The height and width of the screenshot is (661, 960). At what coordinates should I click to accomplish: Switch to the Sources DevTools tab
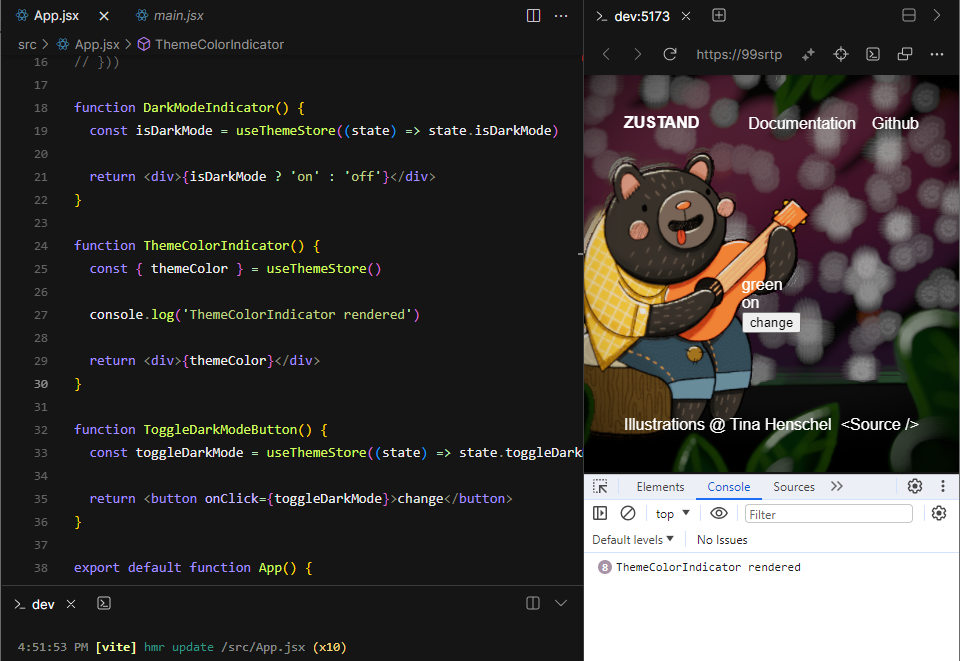(x=793, y=487)
